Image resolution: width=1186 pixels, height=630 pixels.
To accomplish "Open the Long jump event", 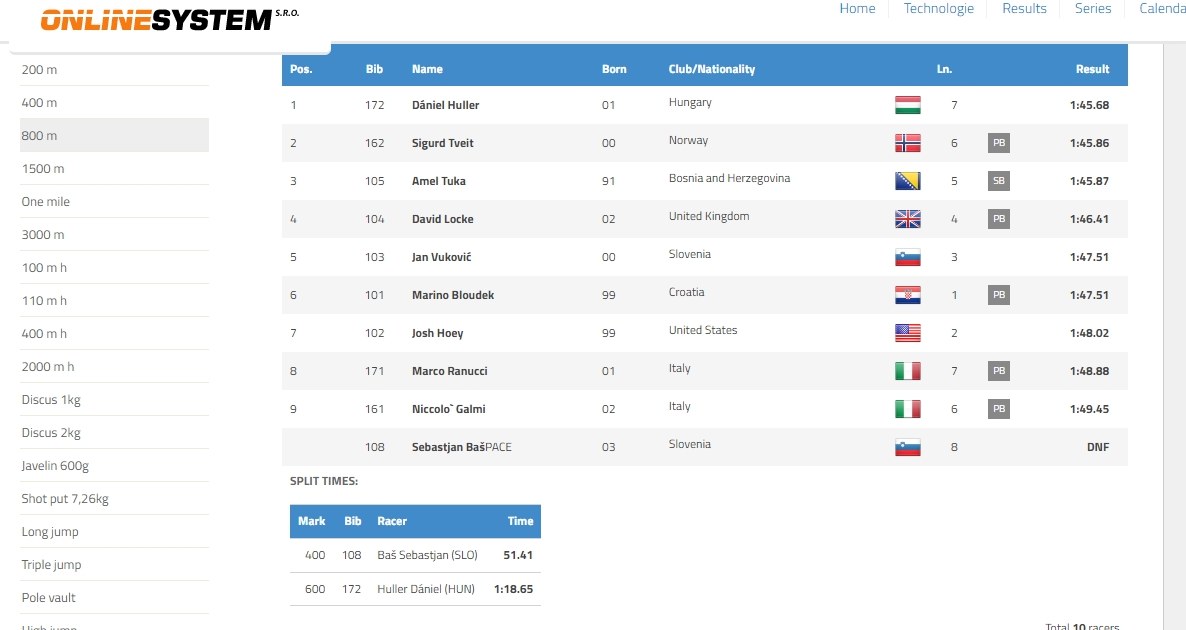I will pyautogui.click(x=50, y=532).
